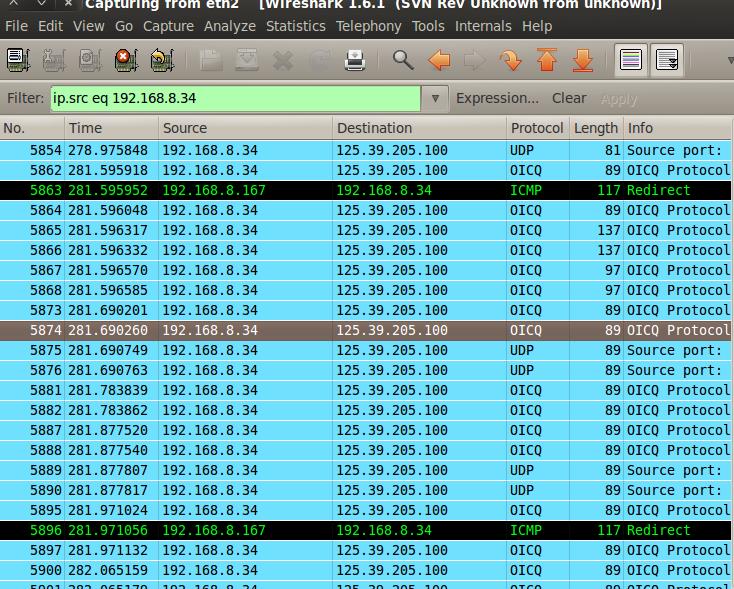Sort by the No. column header
The height and width of the screenshot is (589, 734).
click(32, 128)
